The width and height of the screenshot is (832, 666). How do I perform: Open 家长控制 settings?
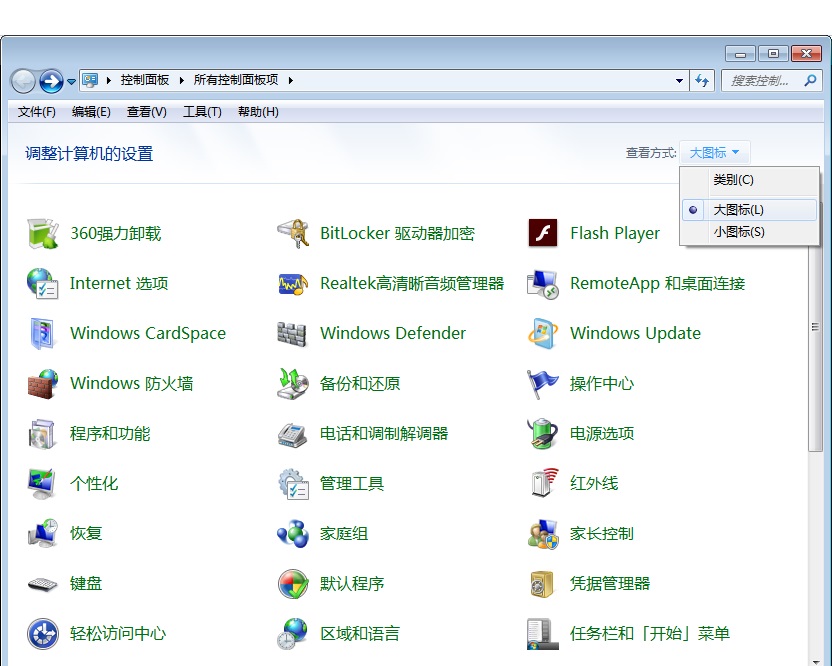tap(601, 533)
